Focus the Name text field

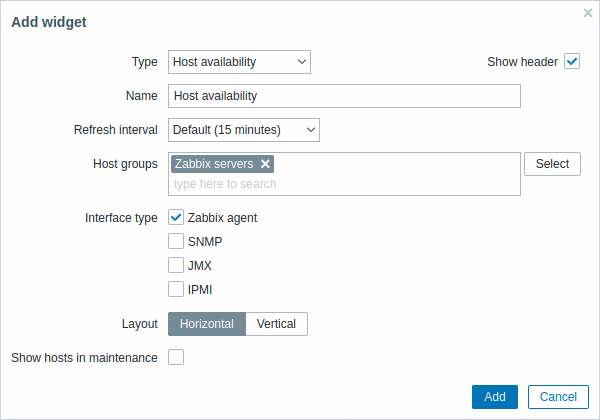pyautogui.click(x=344, y=96)
